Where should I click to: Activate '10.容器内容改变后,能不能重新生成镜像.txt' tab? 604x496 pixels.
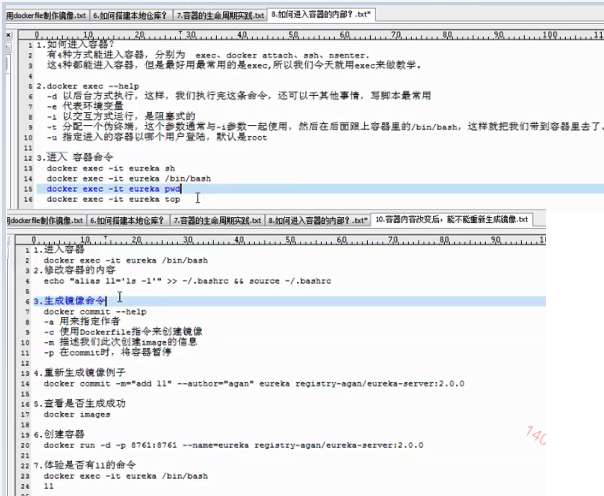(452, 220)
